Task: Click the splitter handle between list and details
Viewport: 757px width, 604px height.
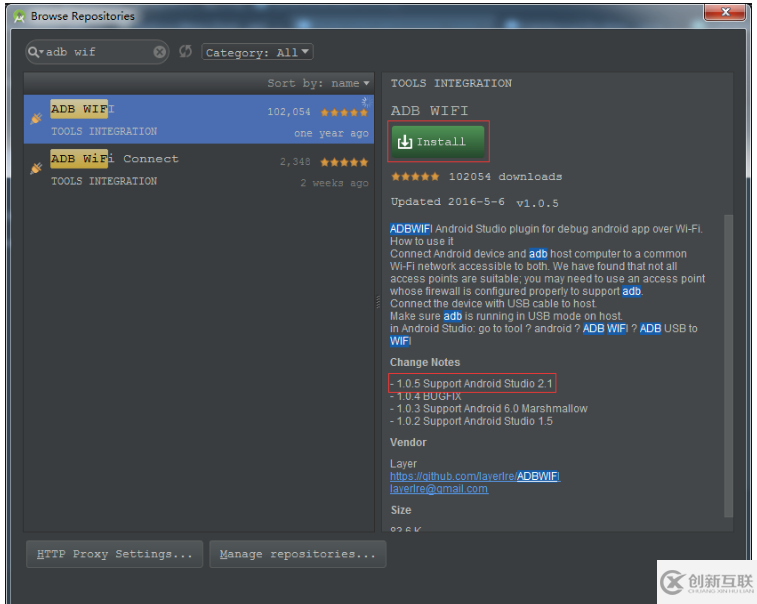Action: (378, 303)
